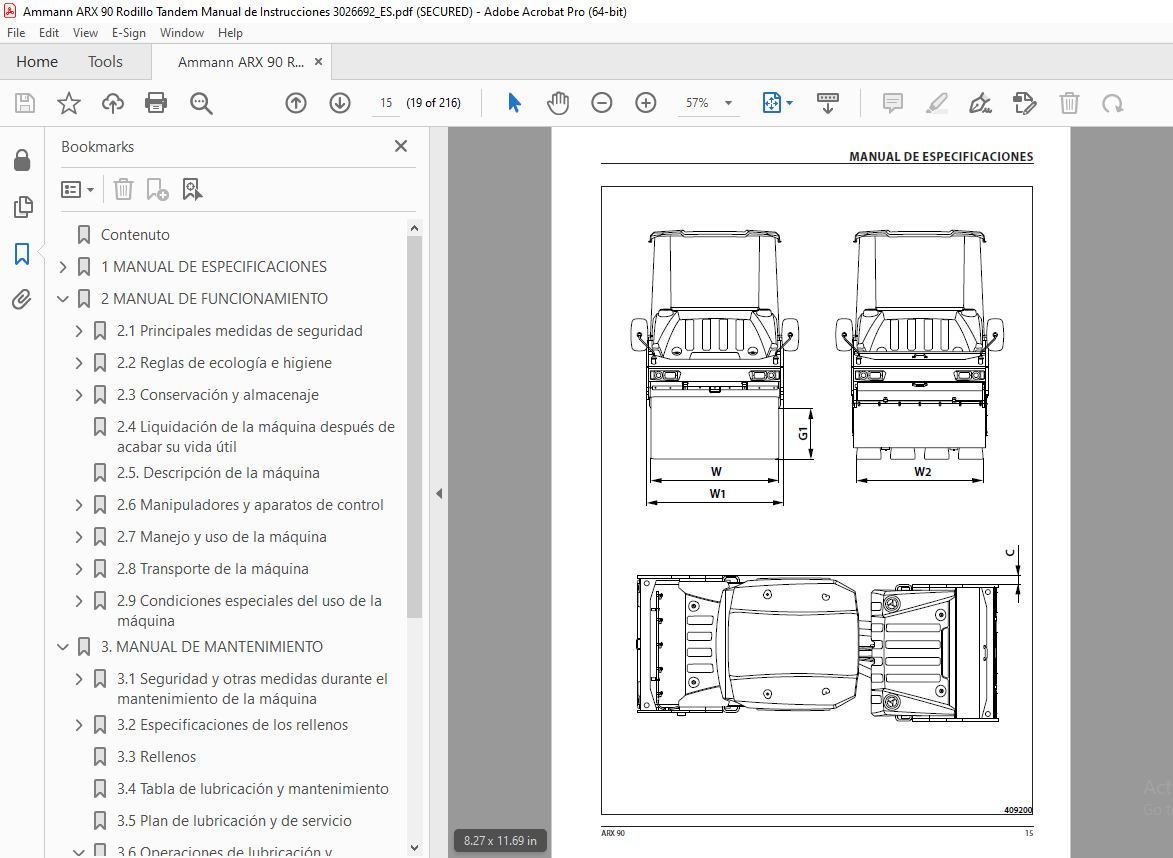Open the security lock panel
This screenshot has width=1173, height=858.
[x=22, y=160]
